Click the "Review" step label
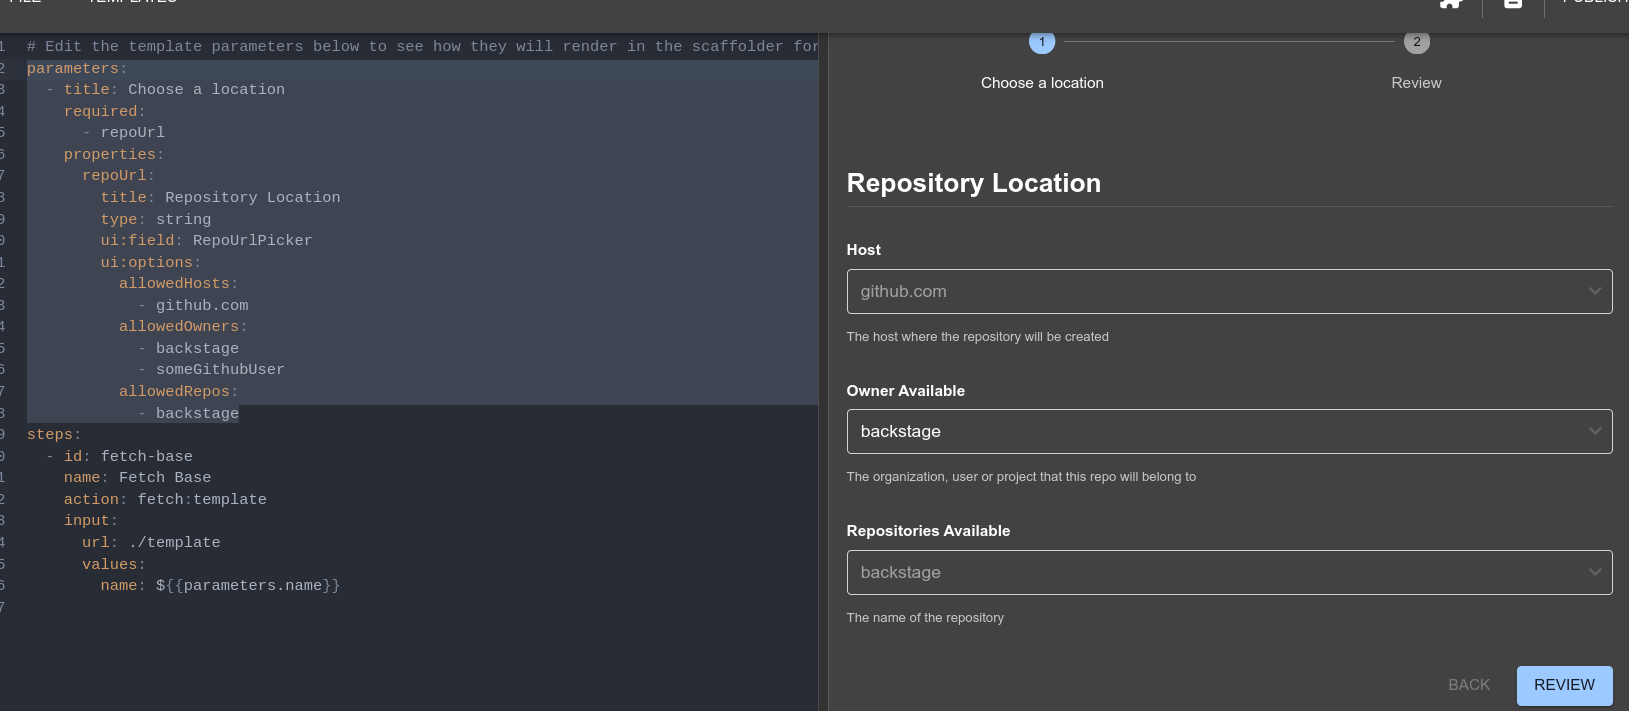The height and width of the screenshot is (711, 1629). (x=1416, y=83)
